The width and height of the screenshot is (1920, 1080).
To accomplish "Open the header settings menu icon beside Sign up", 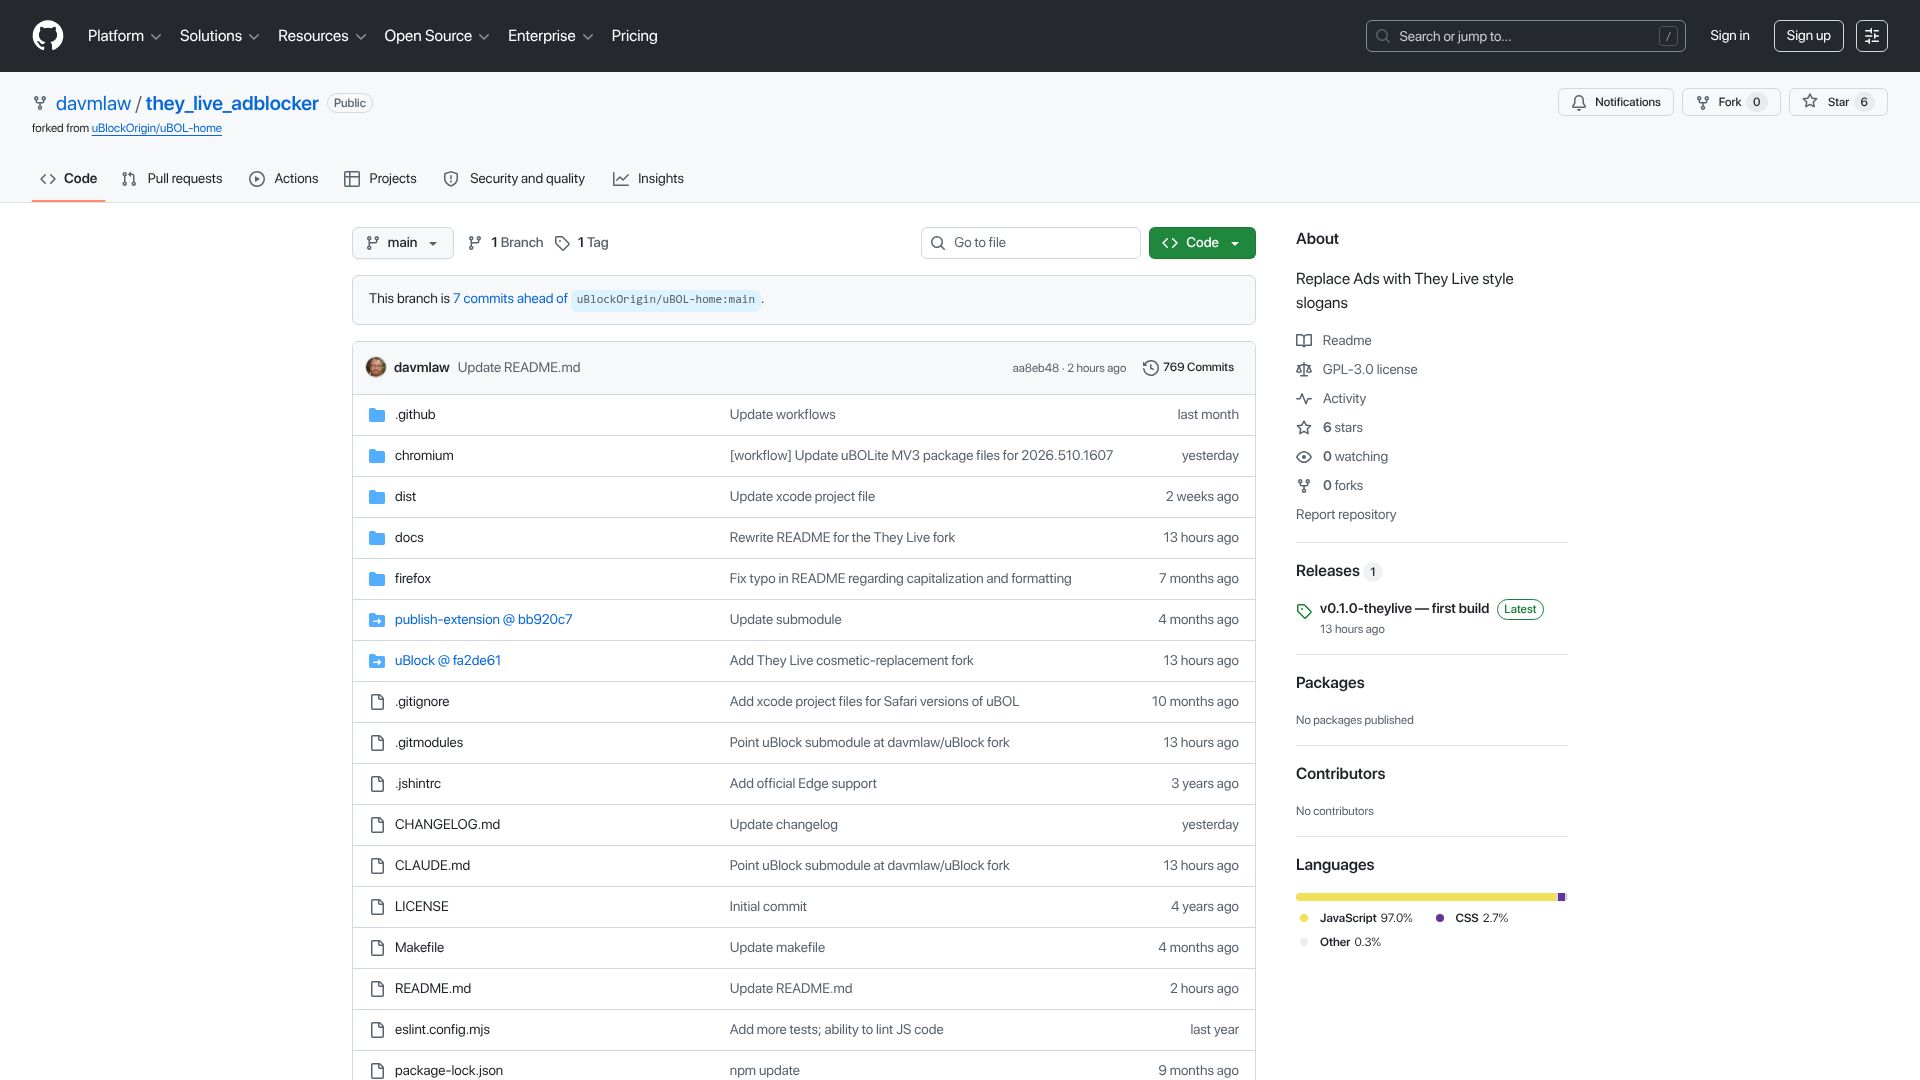I will coord(1871,36).
